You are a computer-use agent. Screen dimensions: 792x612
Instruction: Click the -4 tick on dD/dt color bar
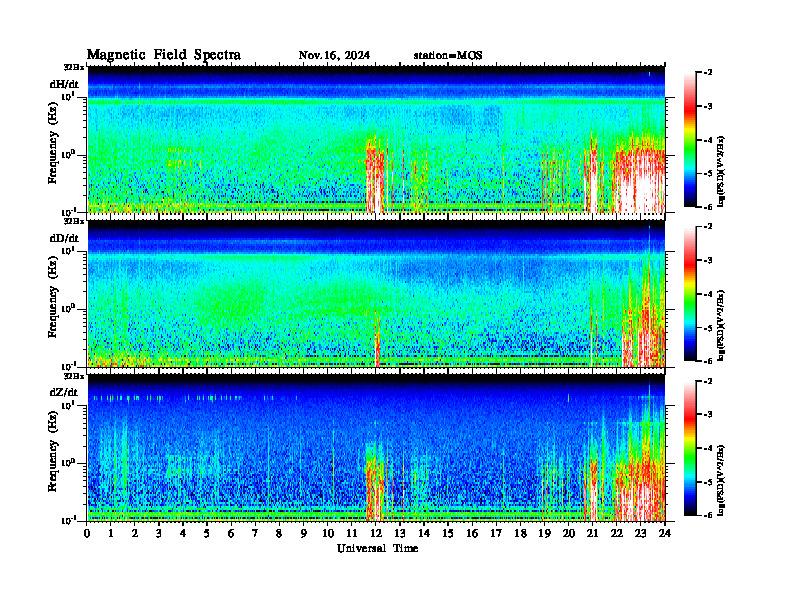[x=707, y=294]
